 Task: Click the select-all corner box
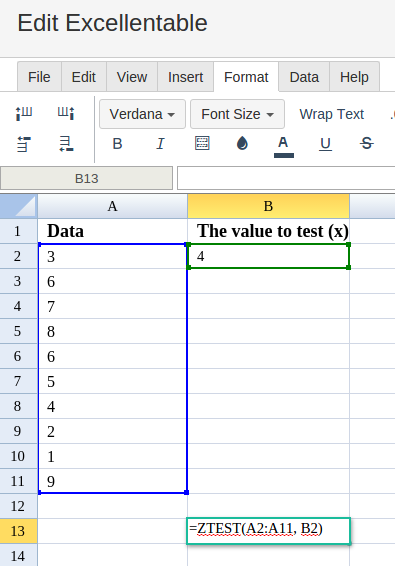coord(18,206)
